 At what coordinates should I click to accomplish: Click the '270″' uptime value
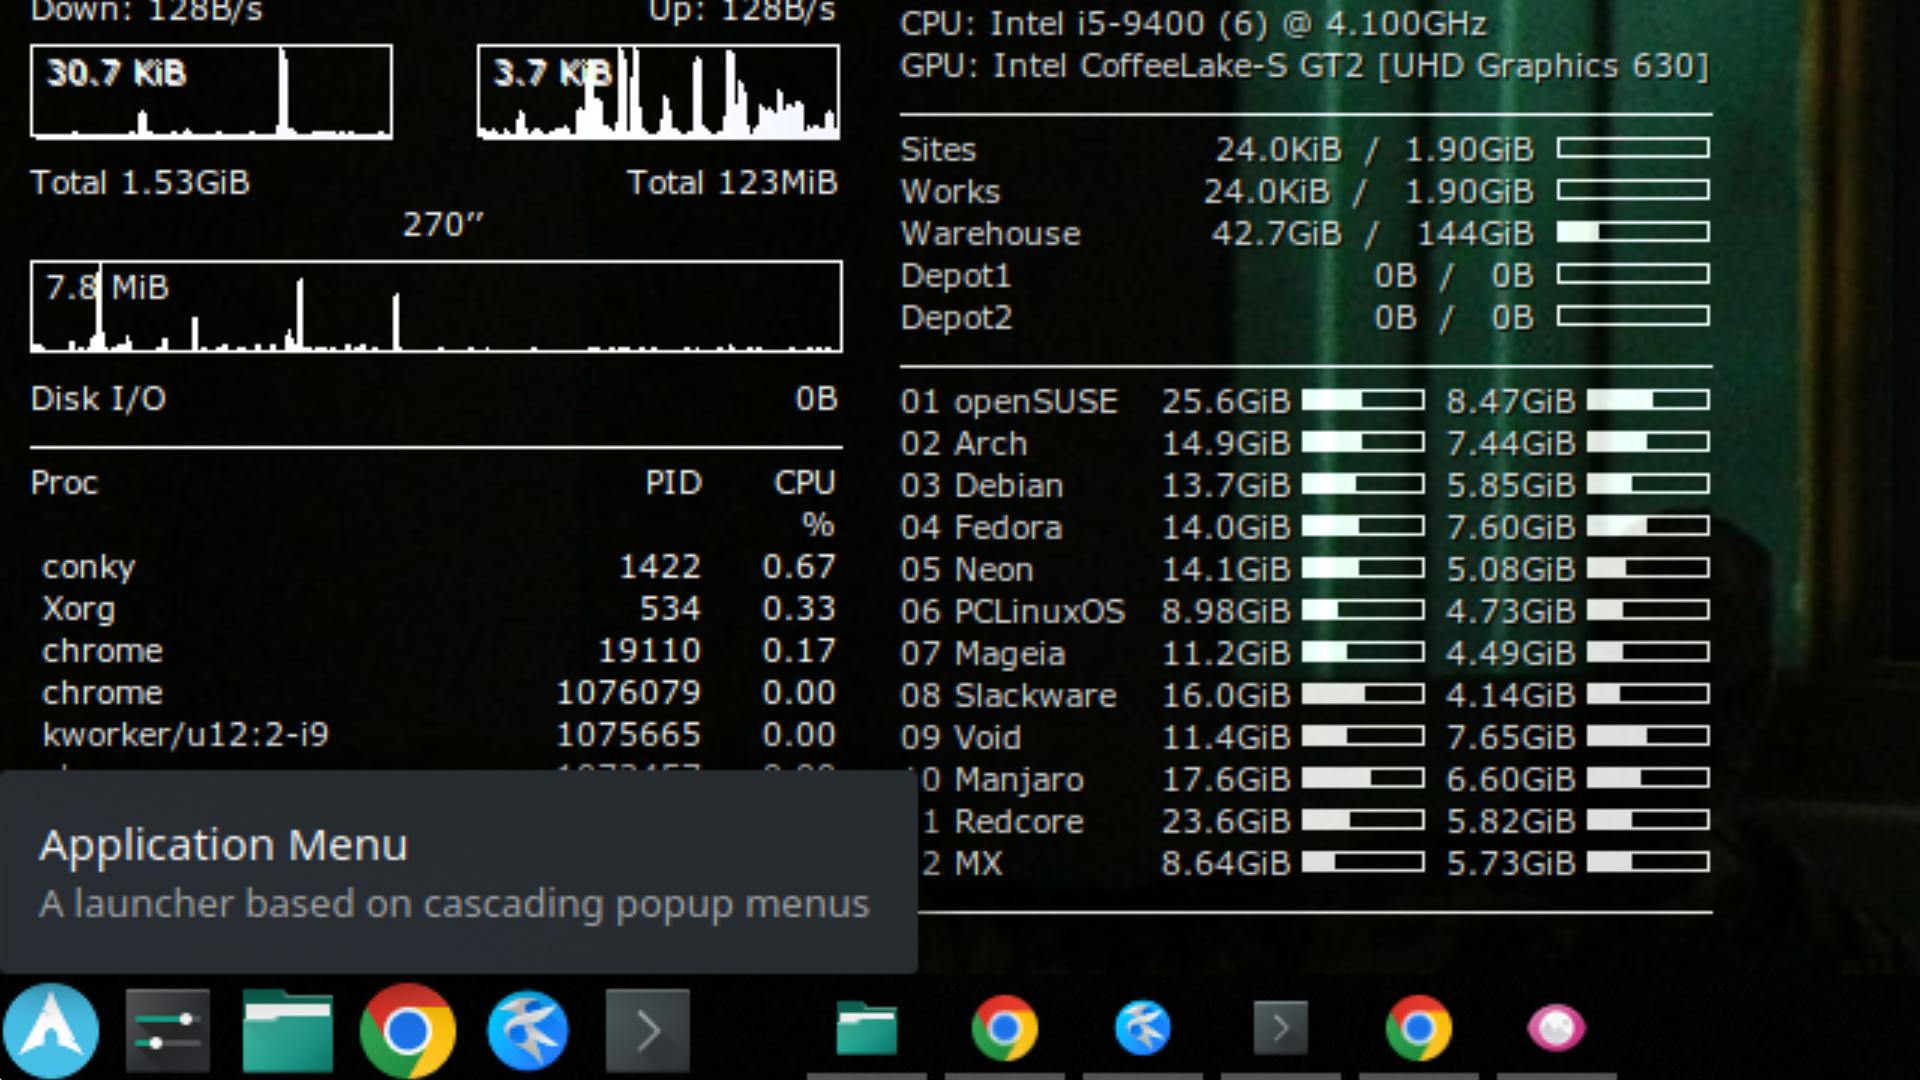[x=443, y=225]
